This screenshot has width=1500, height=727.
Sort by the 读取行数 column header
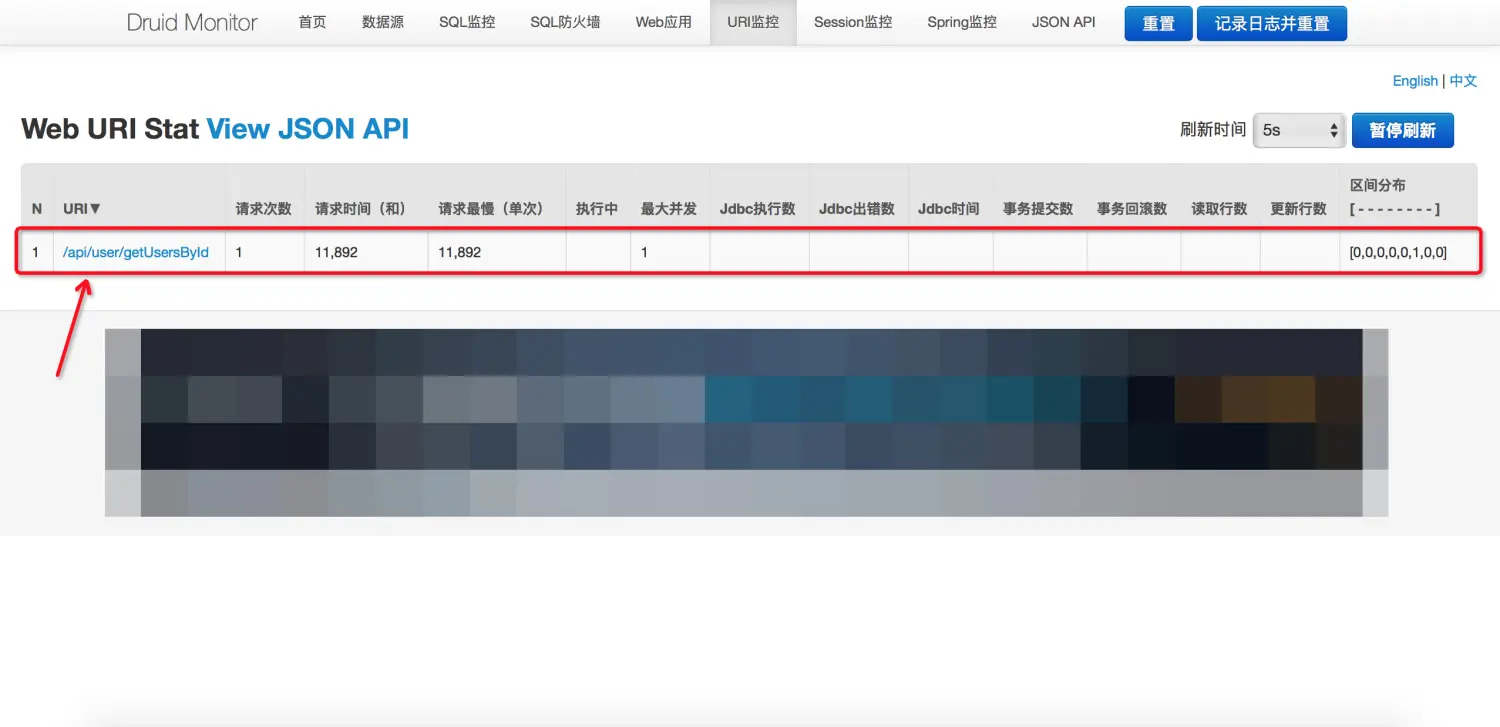pos(1219,209)
